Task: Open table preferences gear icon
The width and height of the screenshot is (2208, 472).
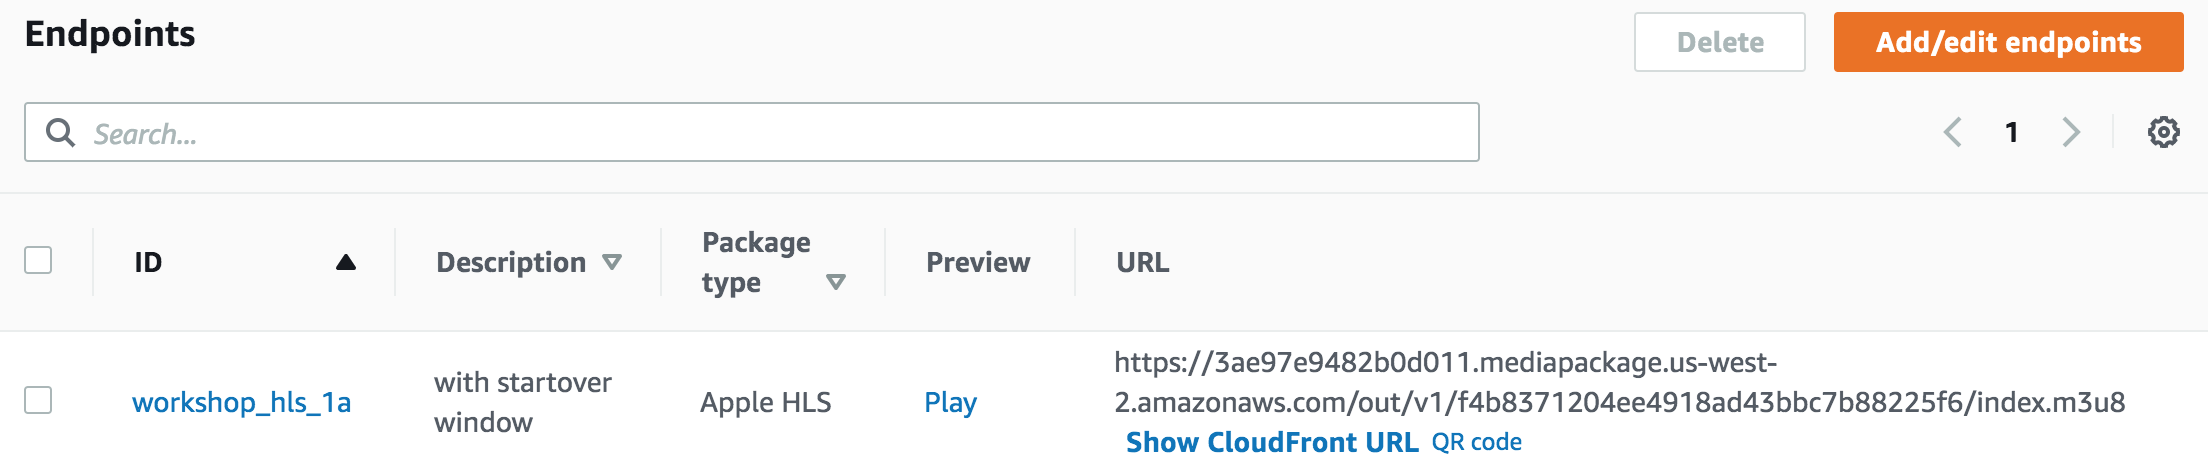Action: tap(2163, 132)
